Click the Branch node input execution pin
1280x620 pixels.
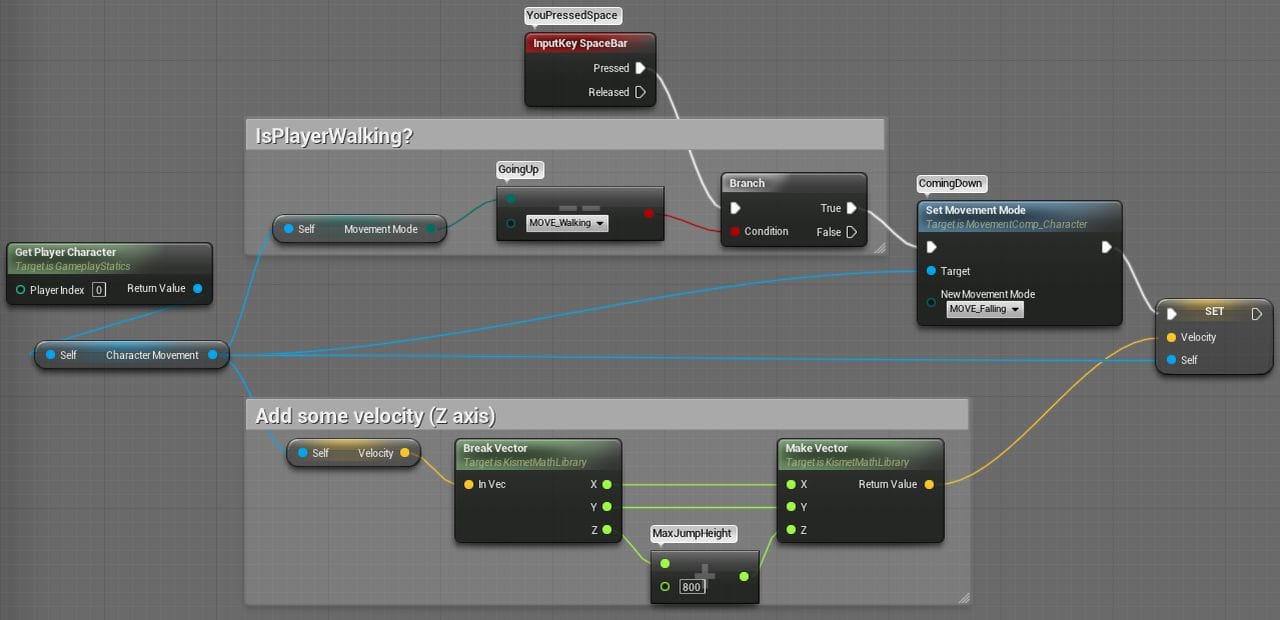pyautogui.click(x=736, y=208)
